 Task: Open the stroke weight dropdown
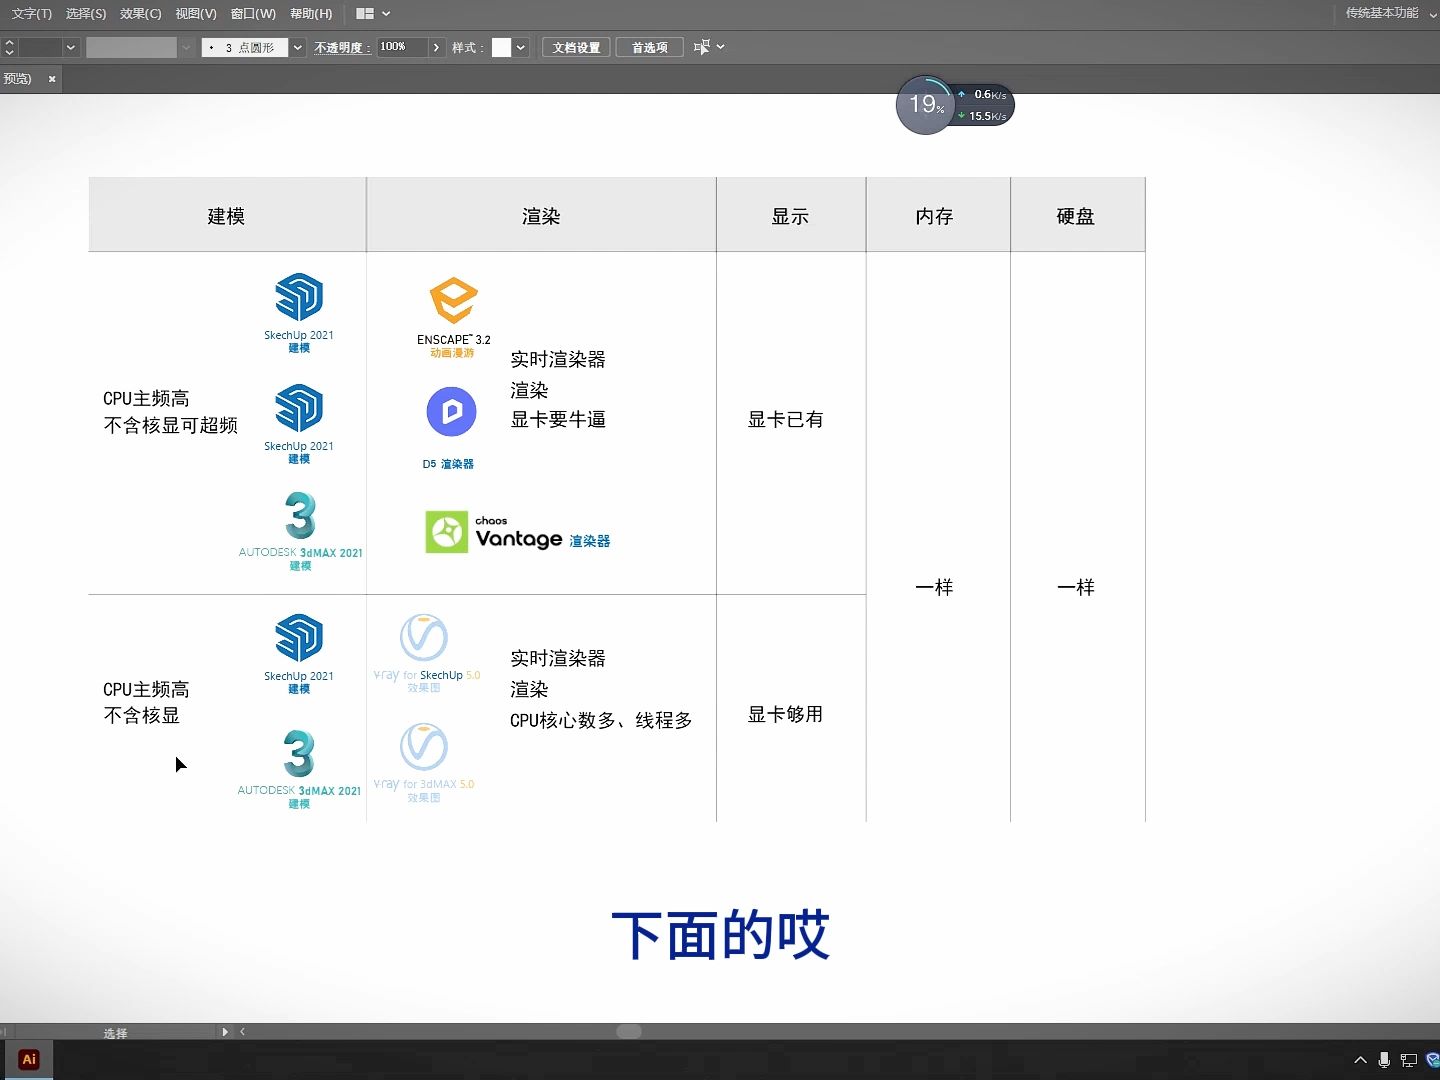tap(70, 47)
